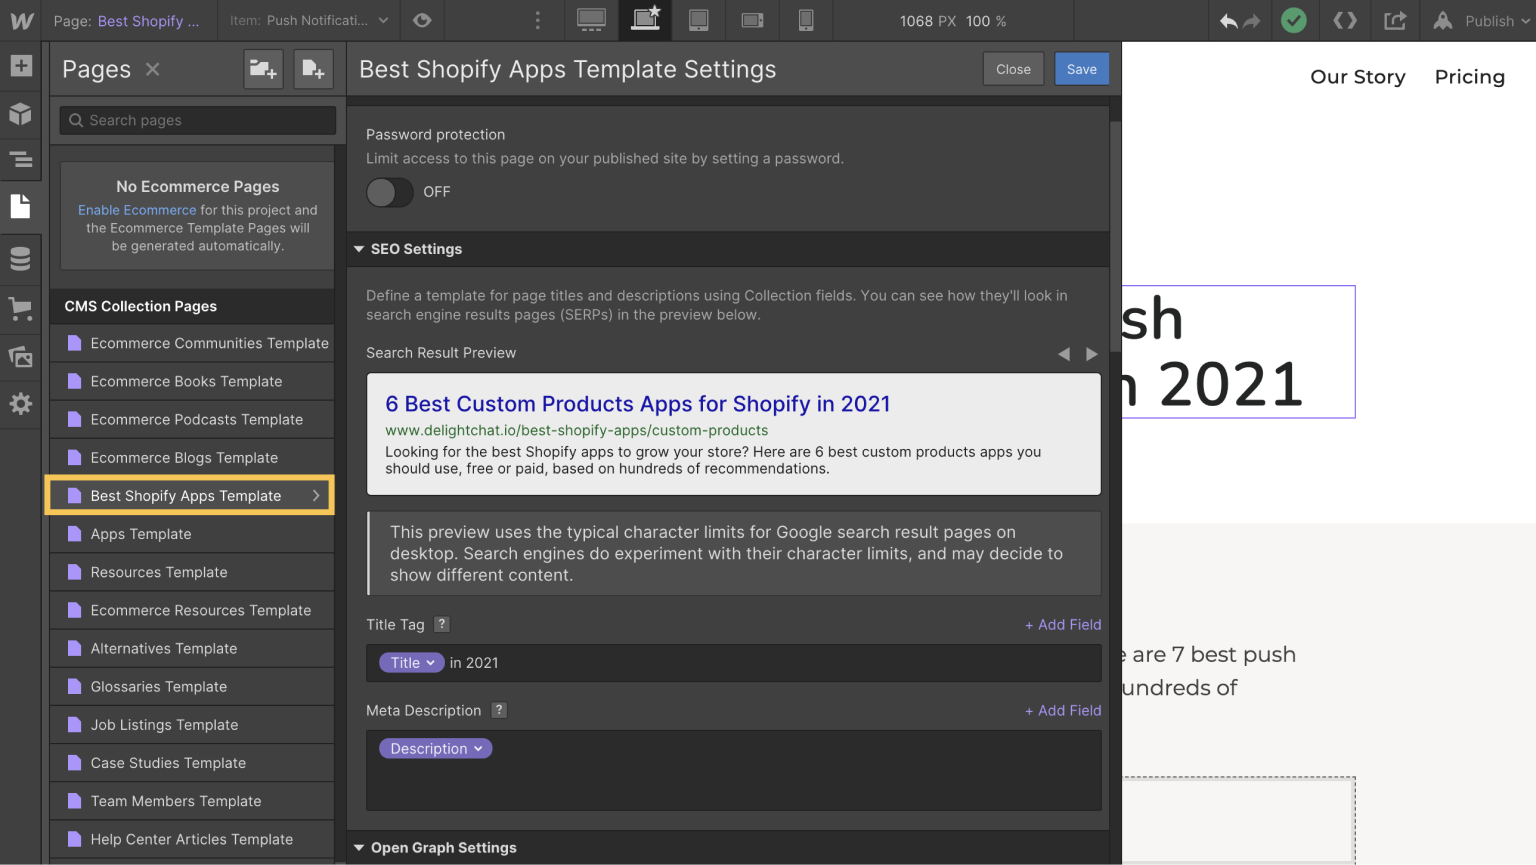Select Ecommerce Resources Template page
This screenshot has width=1536, height=865.
tap(192, 610)
